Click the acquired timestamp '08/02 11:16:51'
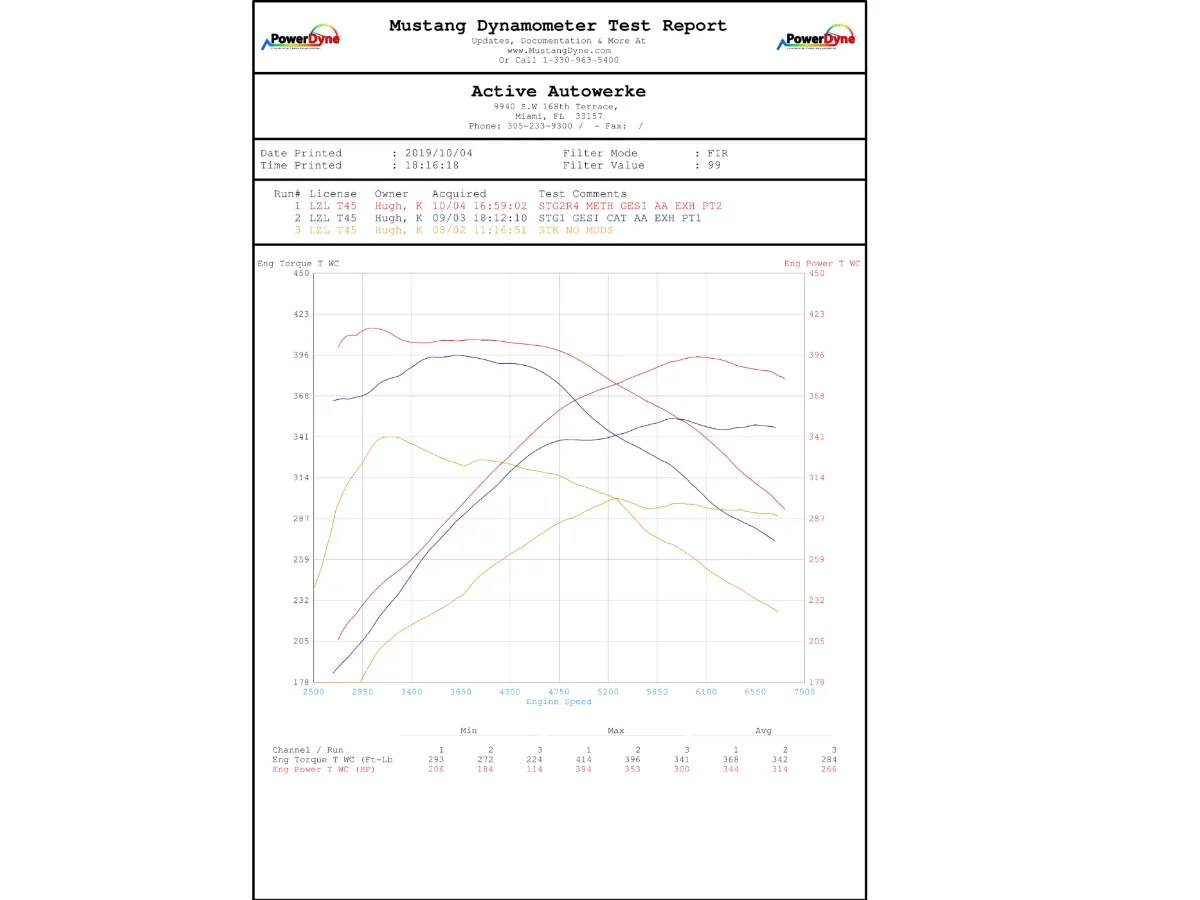The height and width of the screenshot is (900, 1200). [x=479, y=230]
